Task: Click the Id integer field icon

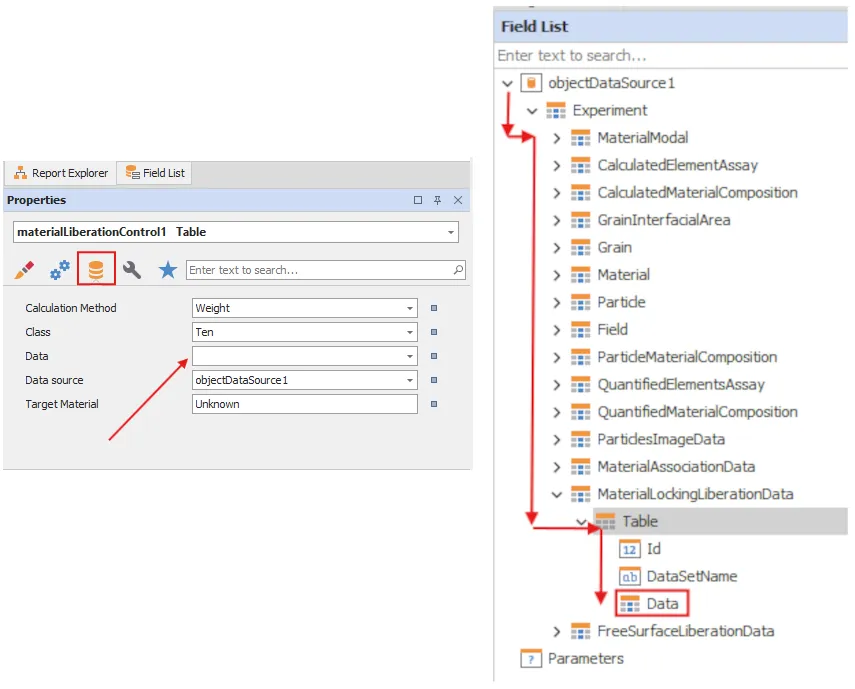Action: [x=629, y=549]
